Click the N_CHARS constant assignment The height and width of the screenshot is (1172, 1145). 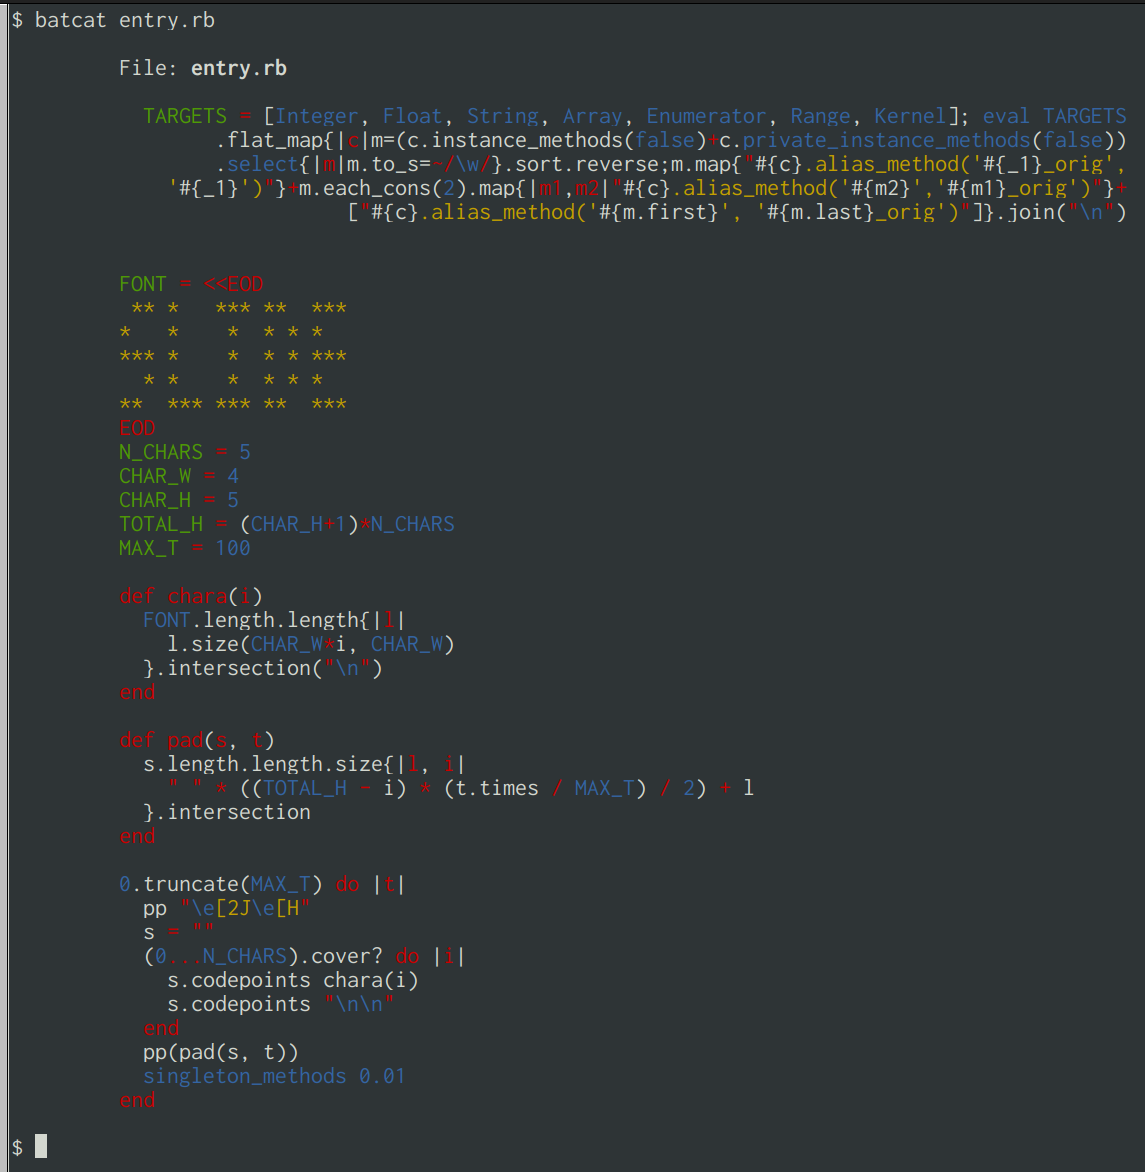pos(160,452)
